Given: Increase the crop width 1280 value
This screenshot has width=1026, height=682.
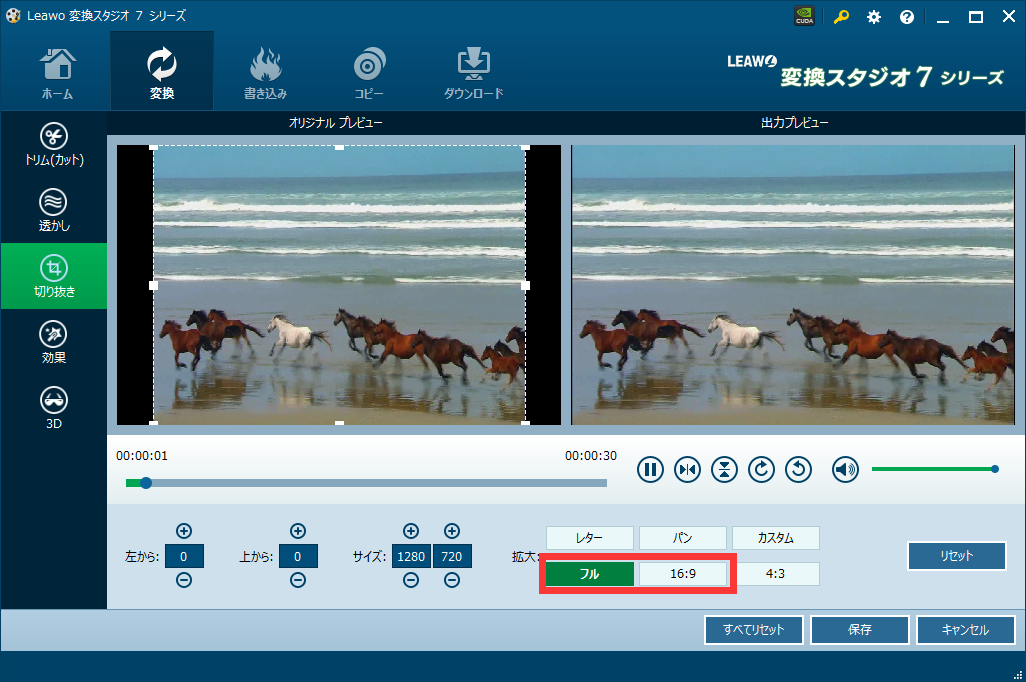Looking at the screenshot, I should [x=410, y=531].
